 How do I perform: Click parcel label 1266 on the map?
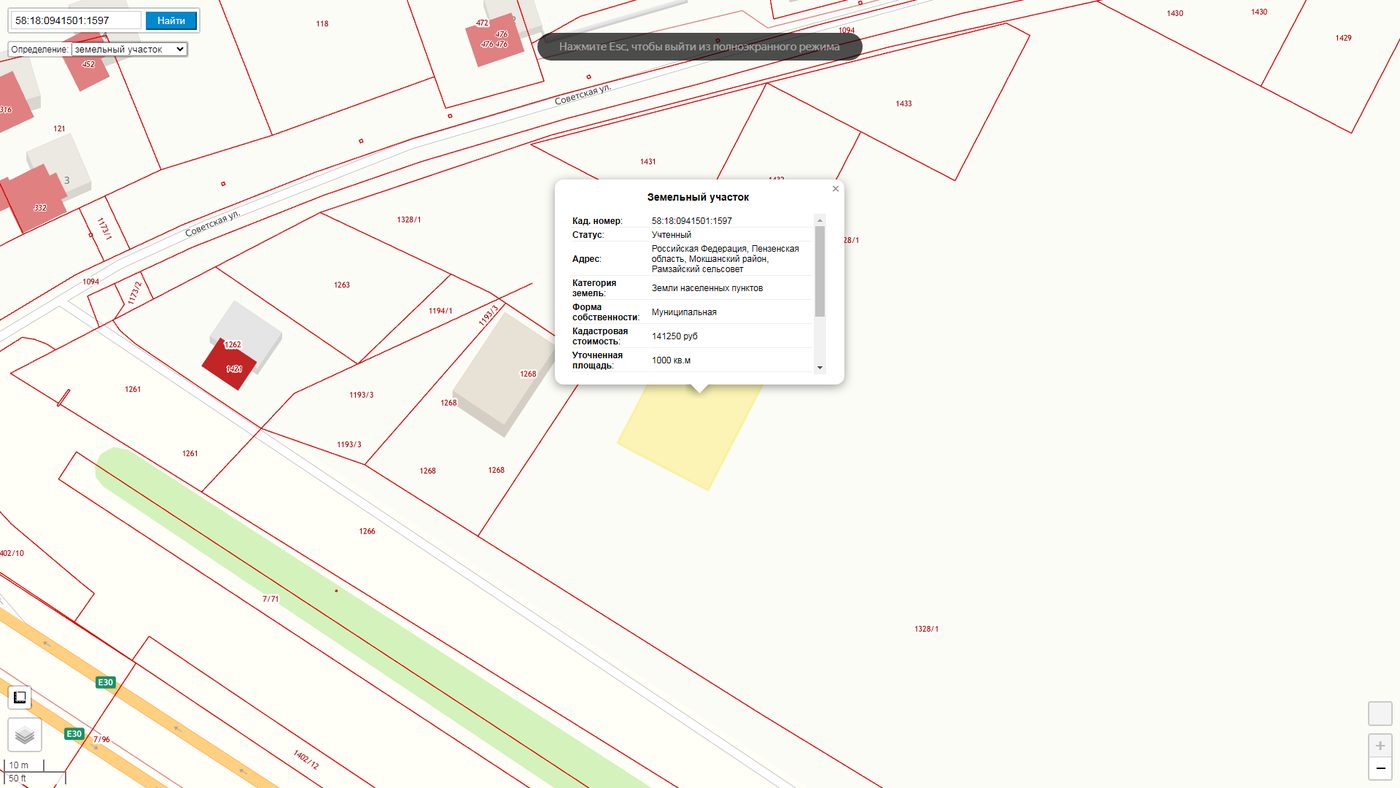click(367, 532)
